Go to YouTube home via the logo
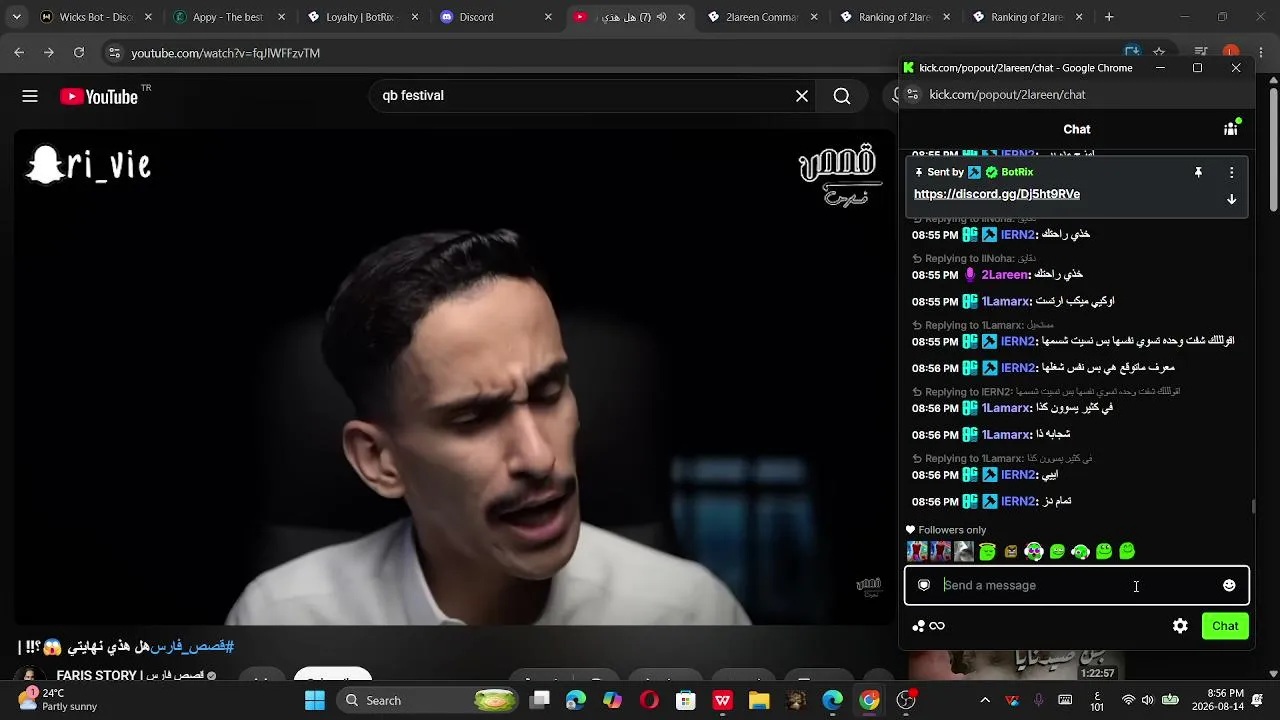This screenshot has width=1280, height=720. point(99,96)
